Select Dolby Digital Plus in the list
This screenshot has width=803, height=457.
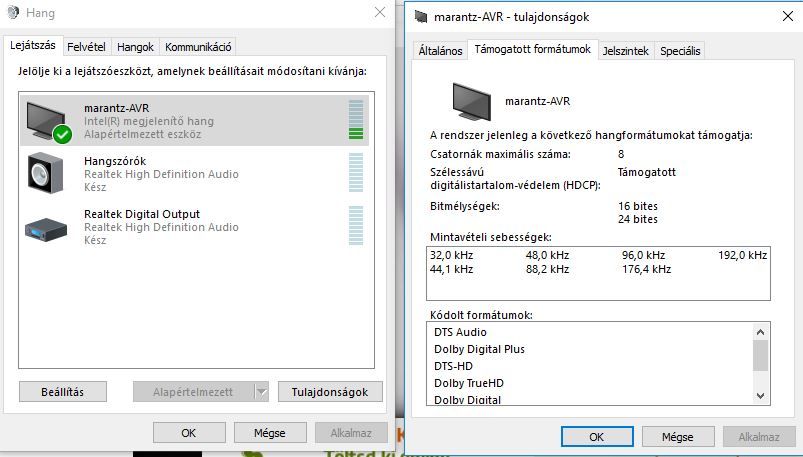[x=479, y=349]
